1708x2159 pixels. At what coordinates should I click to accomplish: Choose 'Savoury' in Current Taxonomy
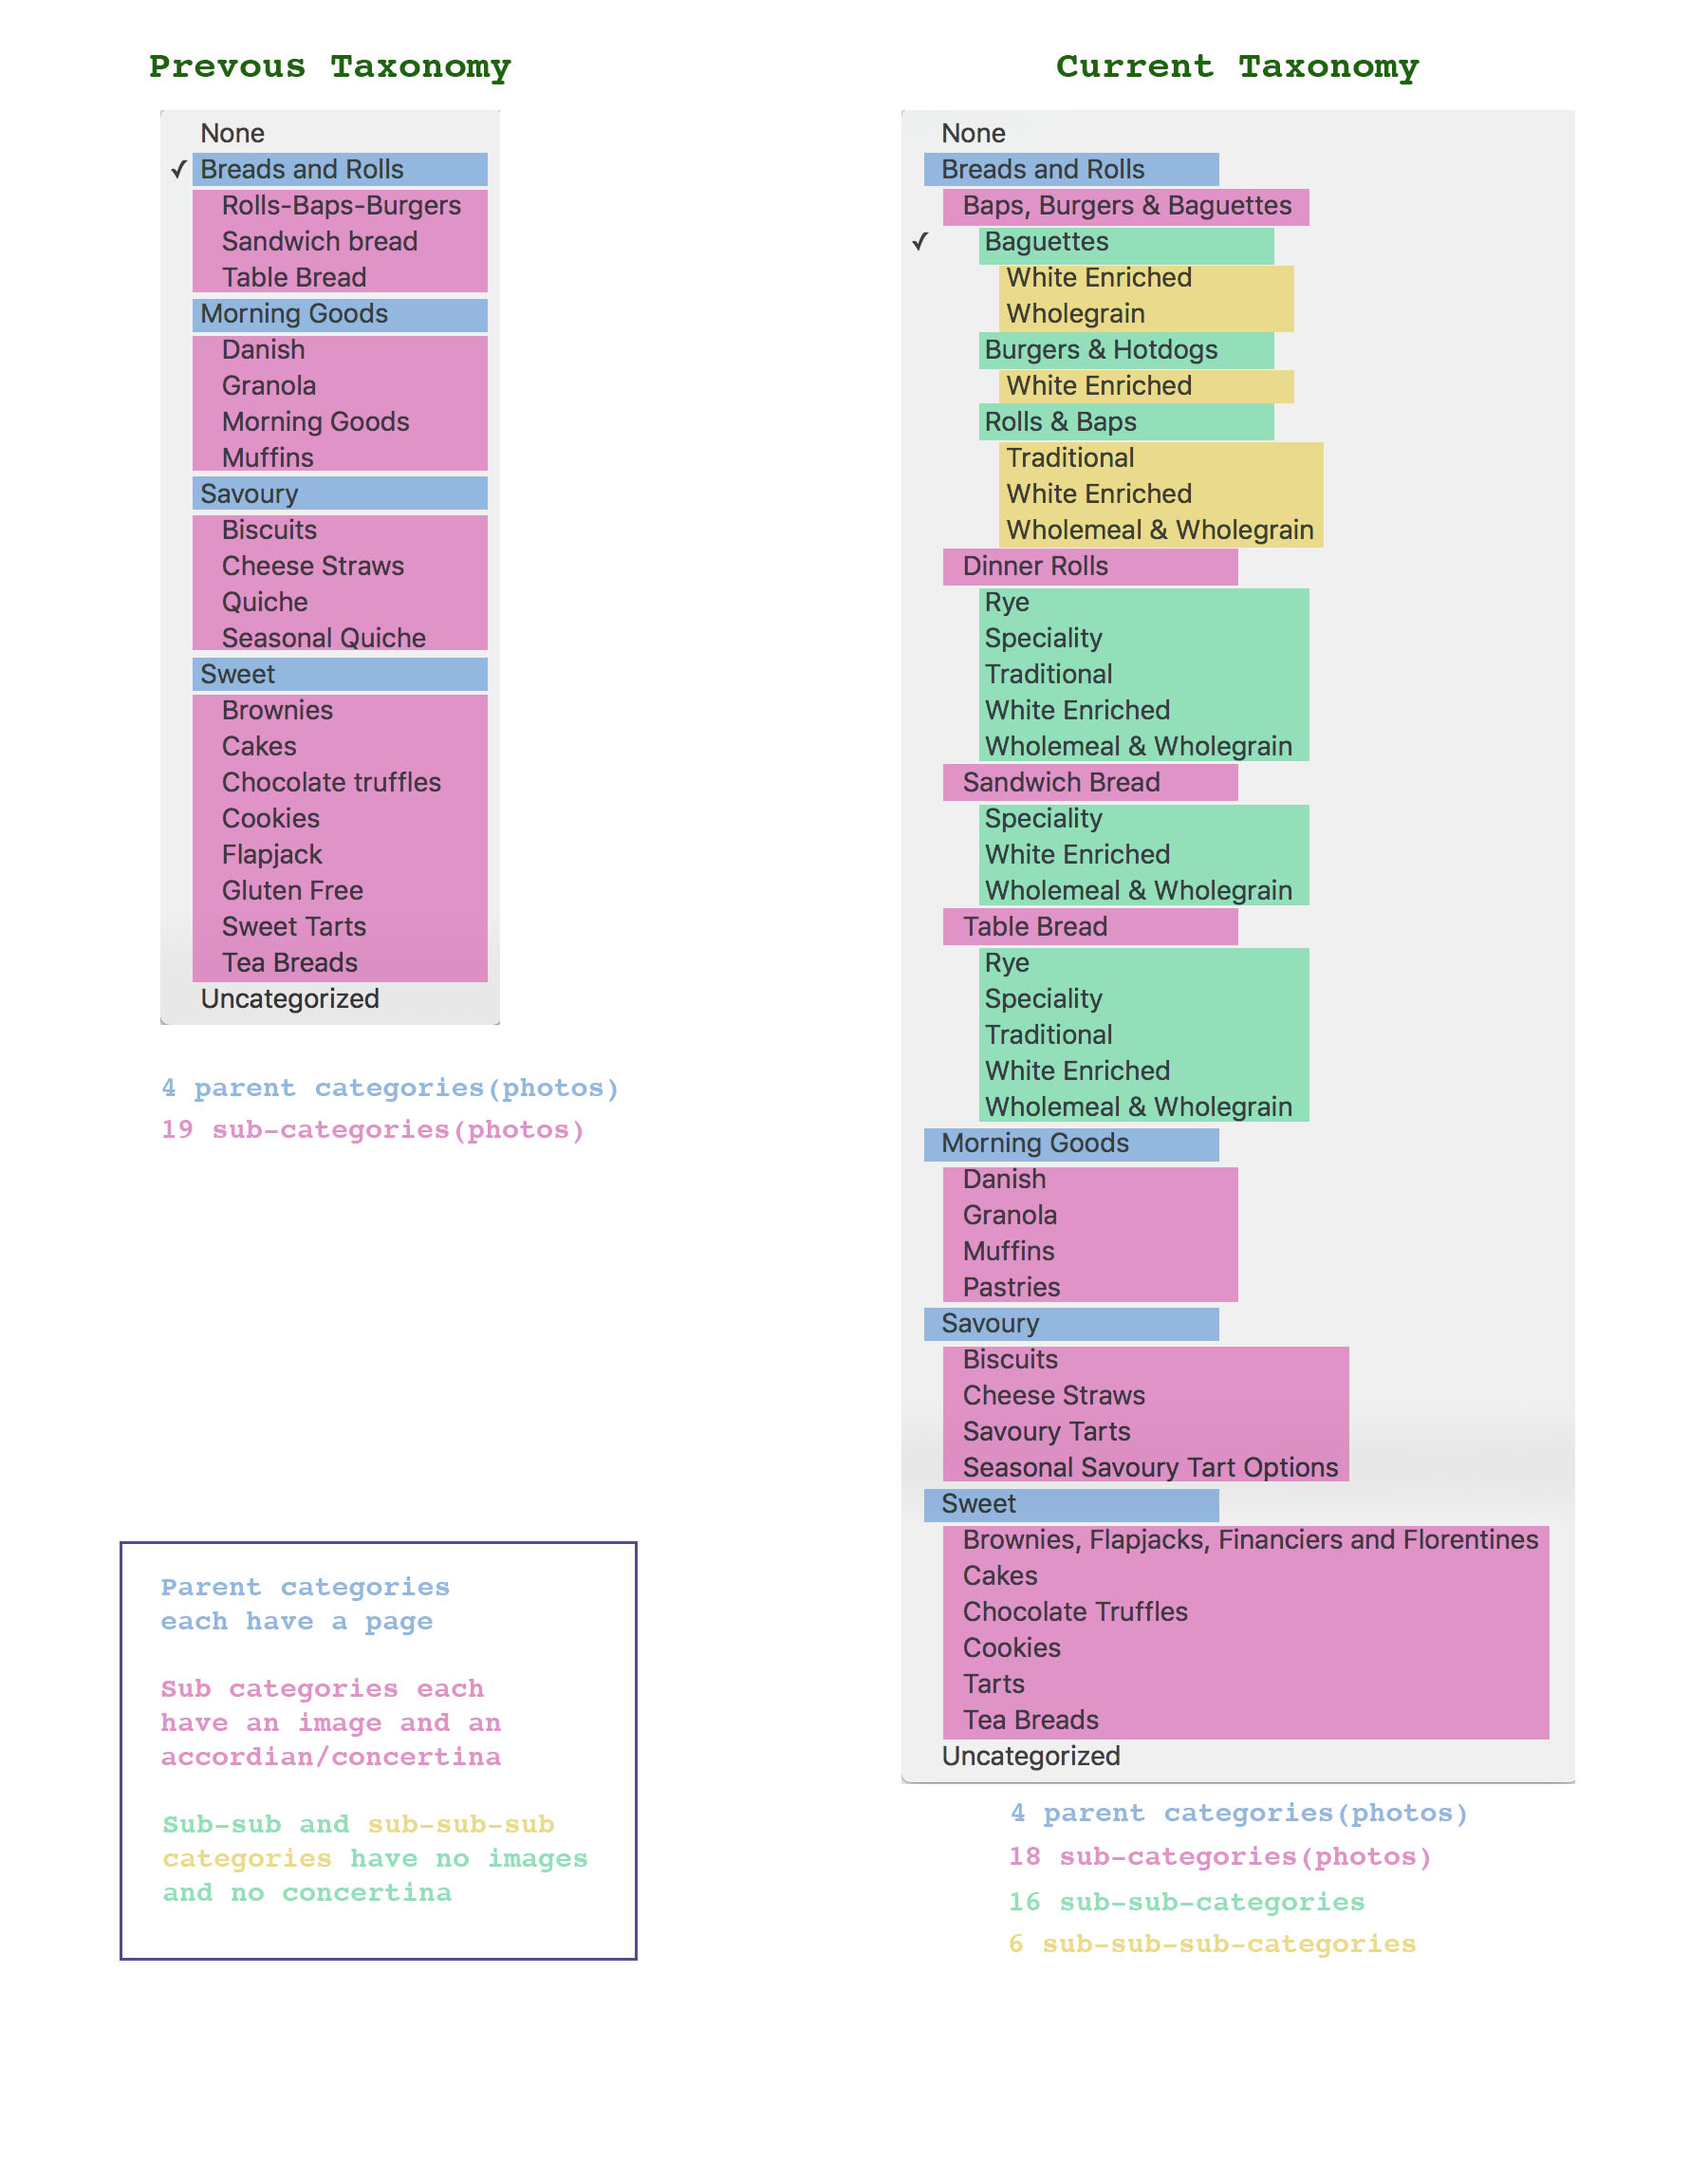coord(1071,1324)
